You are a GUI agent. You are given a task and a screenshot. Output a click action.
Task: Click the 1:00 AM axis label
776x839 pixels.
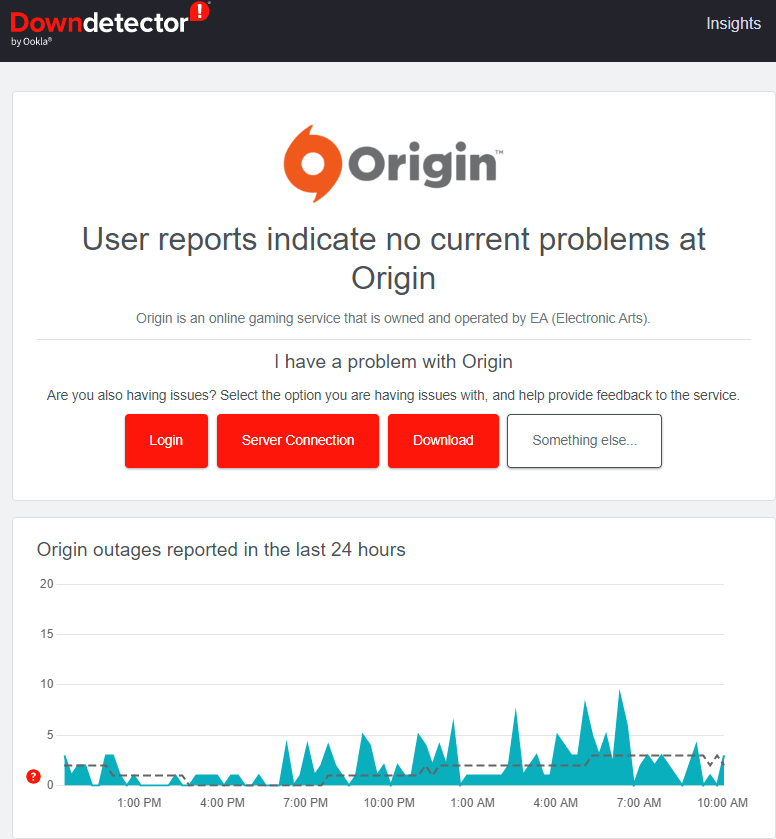point(473,803)
